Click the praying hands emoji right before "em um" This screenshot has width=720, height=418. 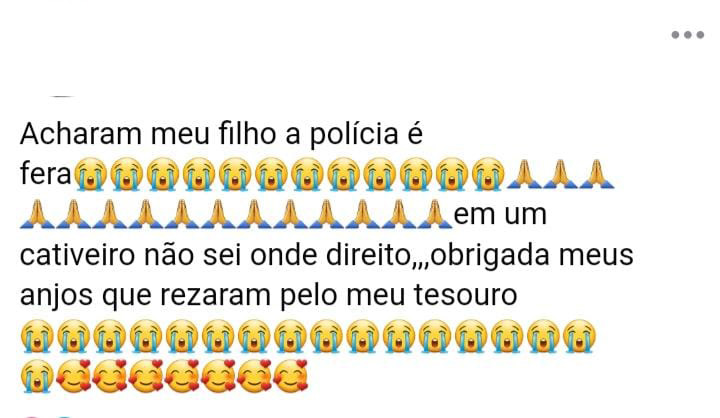435,214
